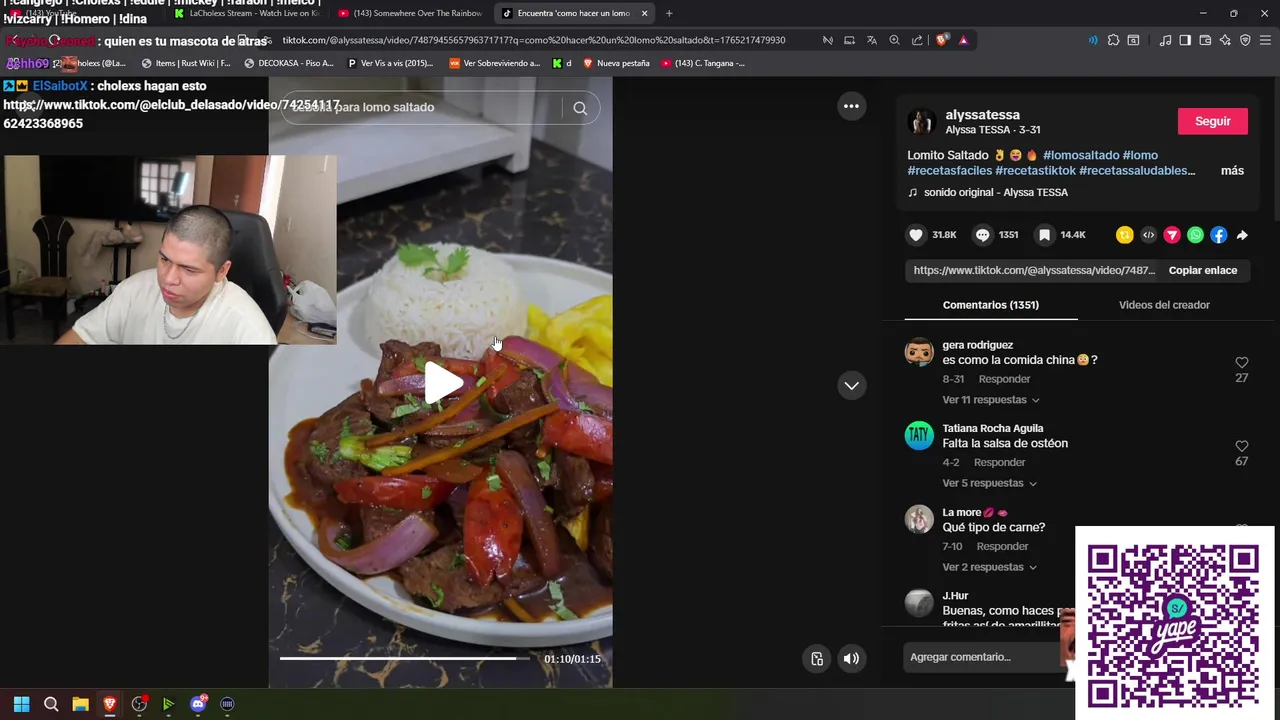Expand caption with the 'más' link
The width and height of the screenshot is (1280, 720).
click(1232, 171)
